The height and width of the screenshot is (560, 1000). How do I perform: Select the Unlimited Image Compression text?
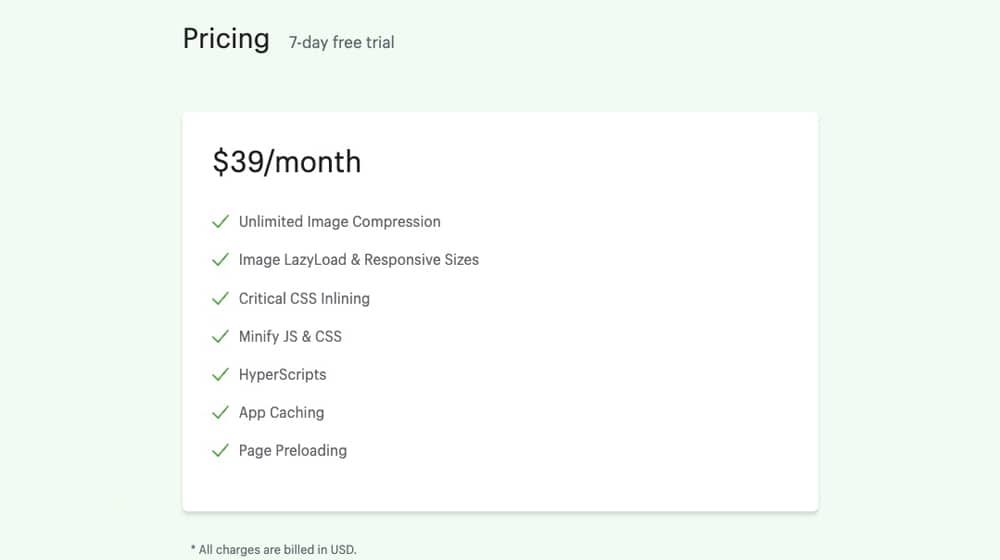pyautogui.click(x=339, y=222)
